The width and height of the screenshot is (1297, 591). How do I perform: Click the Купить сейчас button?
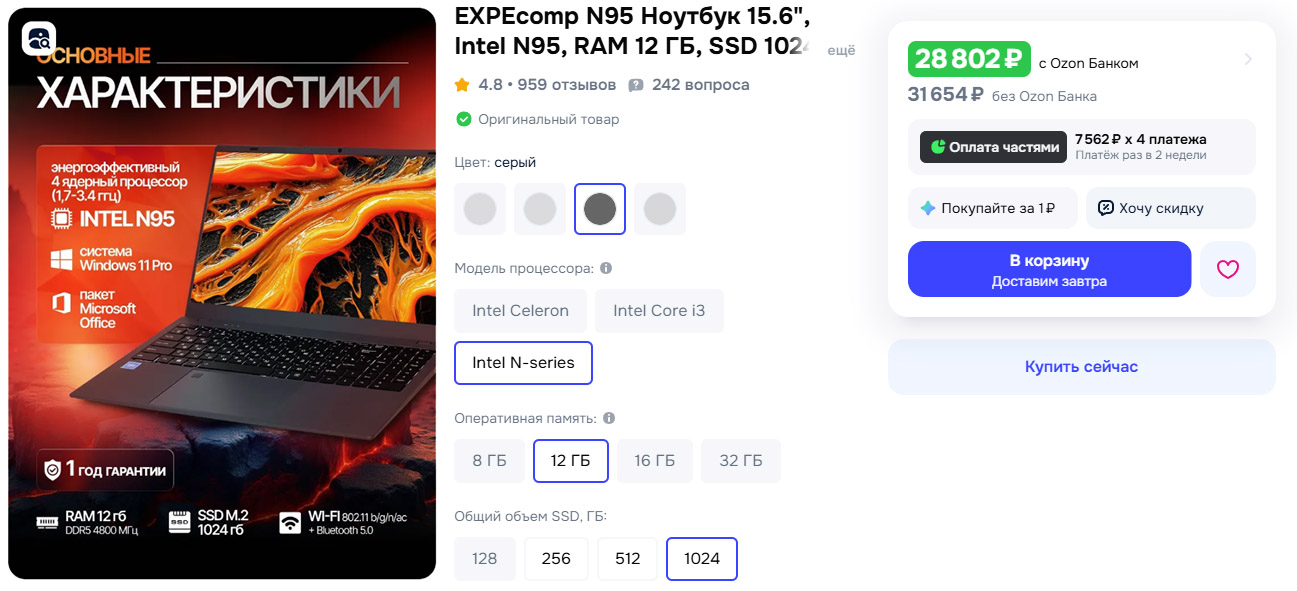point(1081,367)
